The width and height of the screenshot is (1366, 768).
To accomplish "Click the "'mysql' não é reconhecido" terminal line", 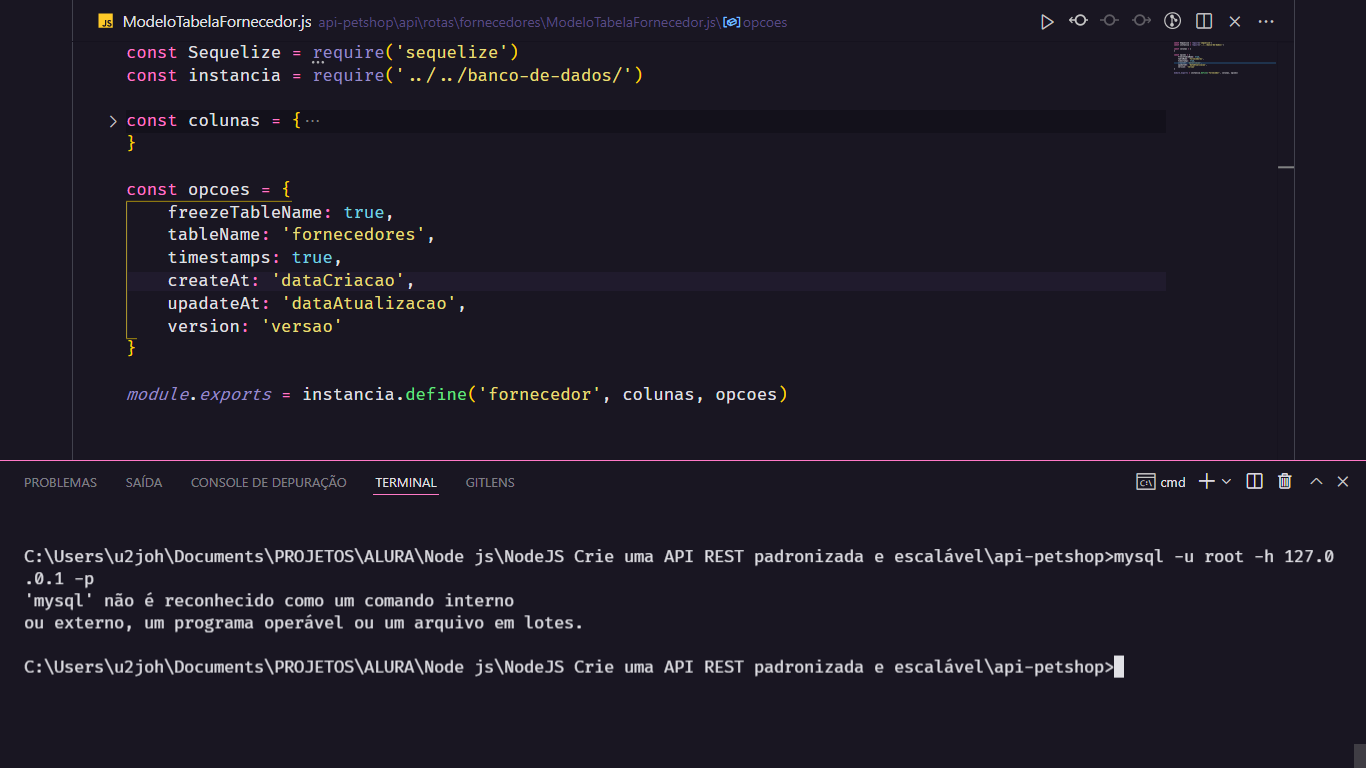I will click(x=269, y=601).
